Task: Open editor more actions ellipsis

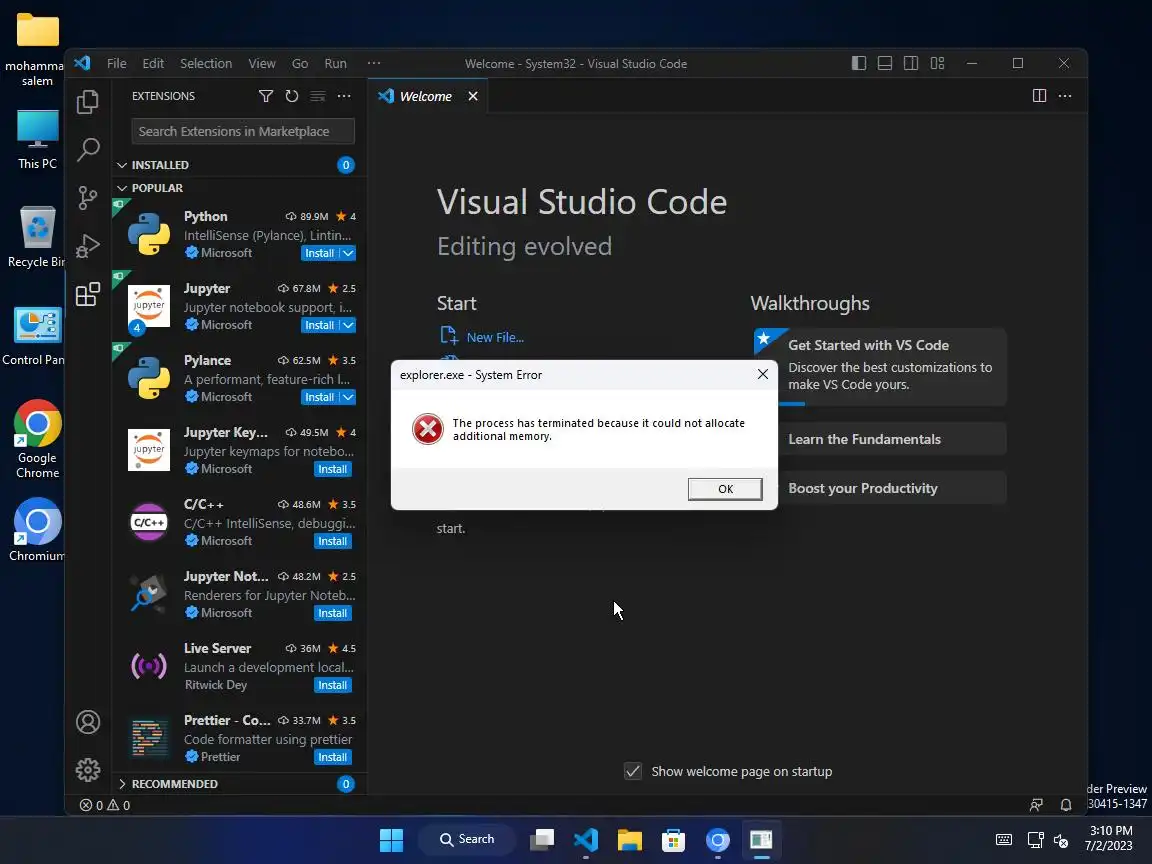Action: (1065, 96)
